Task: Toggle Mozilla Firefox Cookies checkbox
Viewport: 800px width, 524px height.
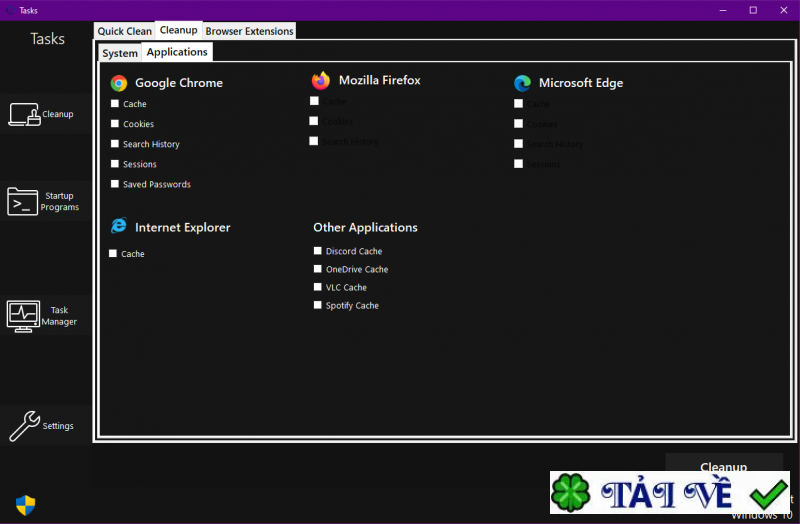Action: 314,121
